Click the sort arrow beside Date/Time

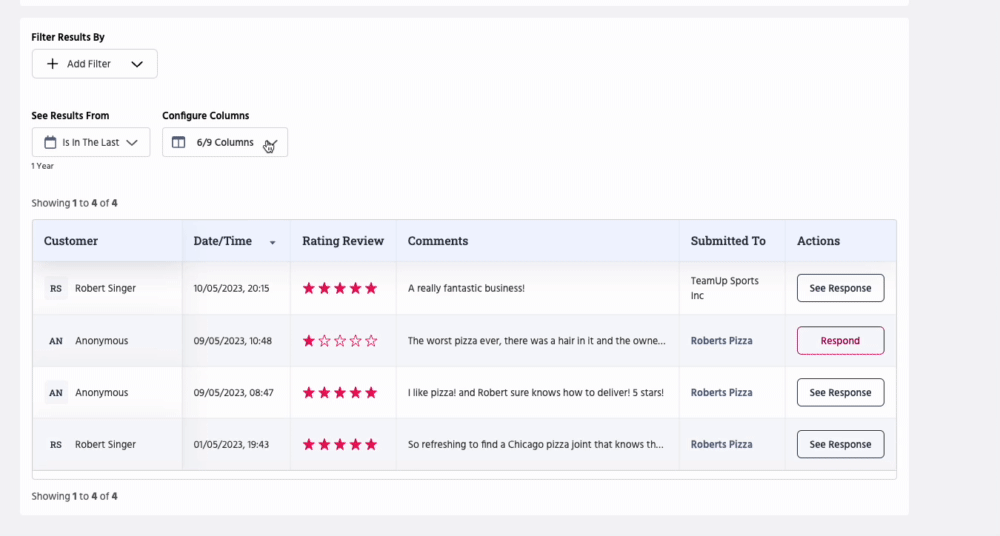273,242
